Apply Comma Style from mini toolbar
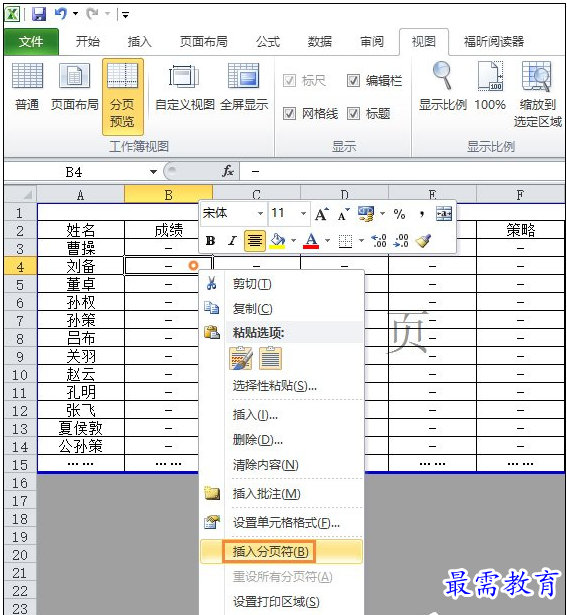 click(422, 214)
